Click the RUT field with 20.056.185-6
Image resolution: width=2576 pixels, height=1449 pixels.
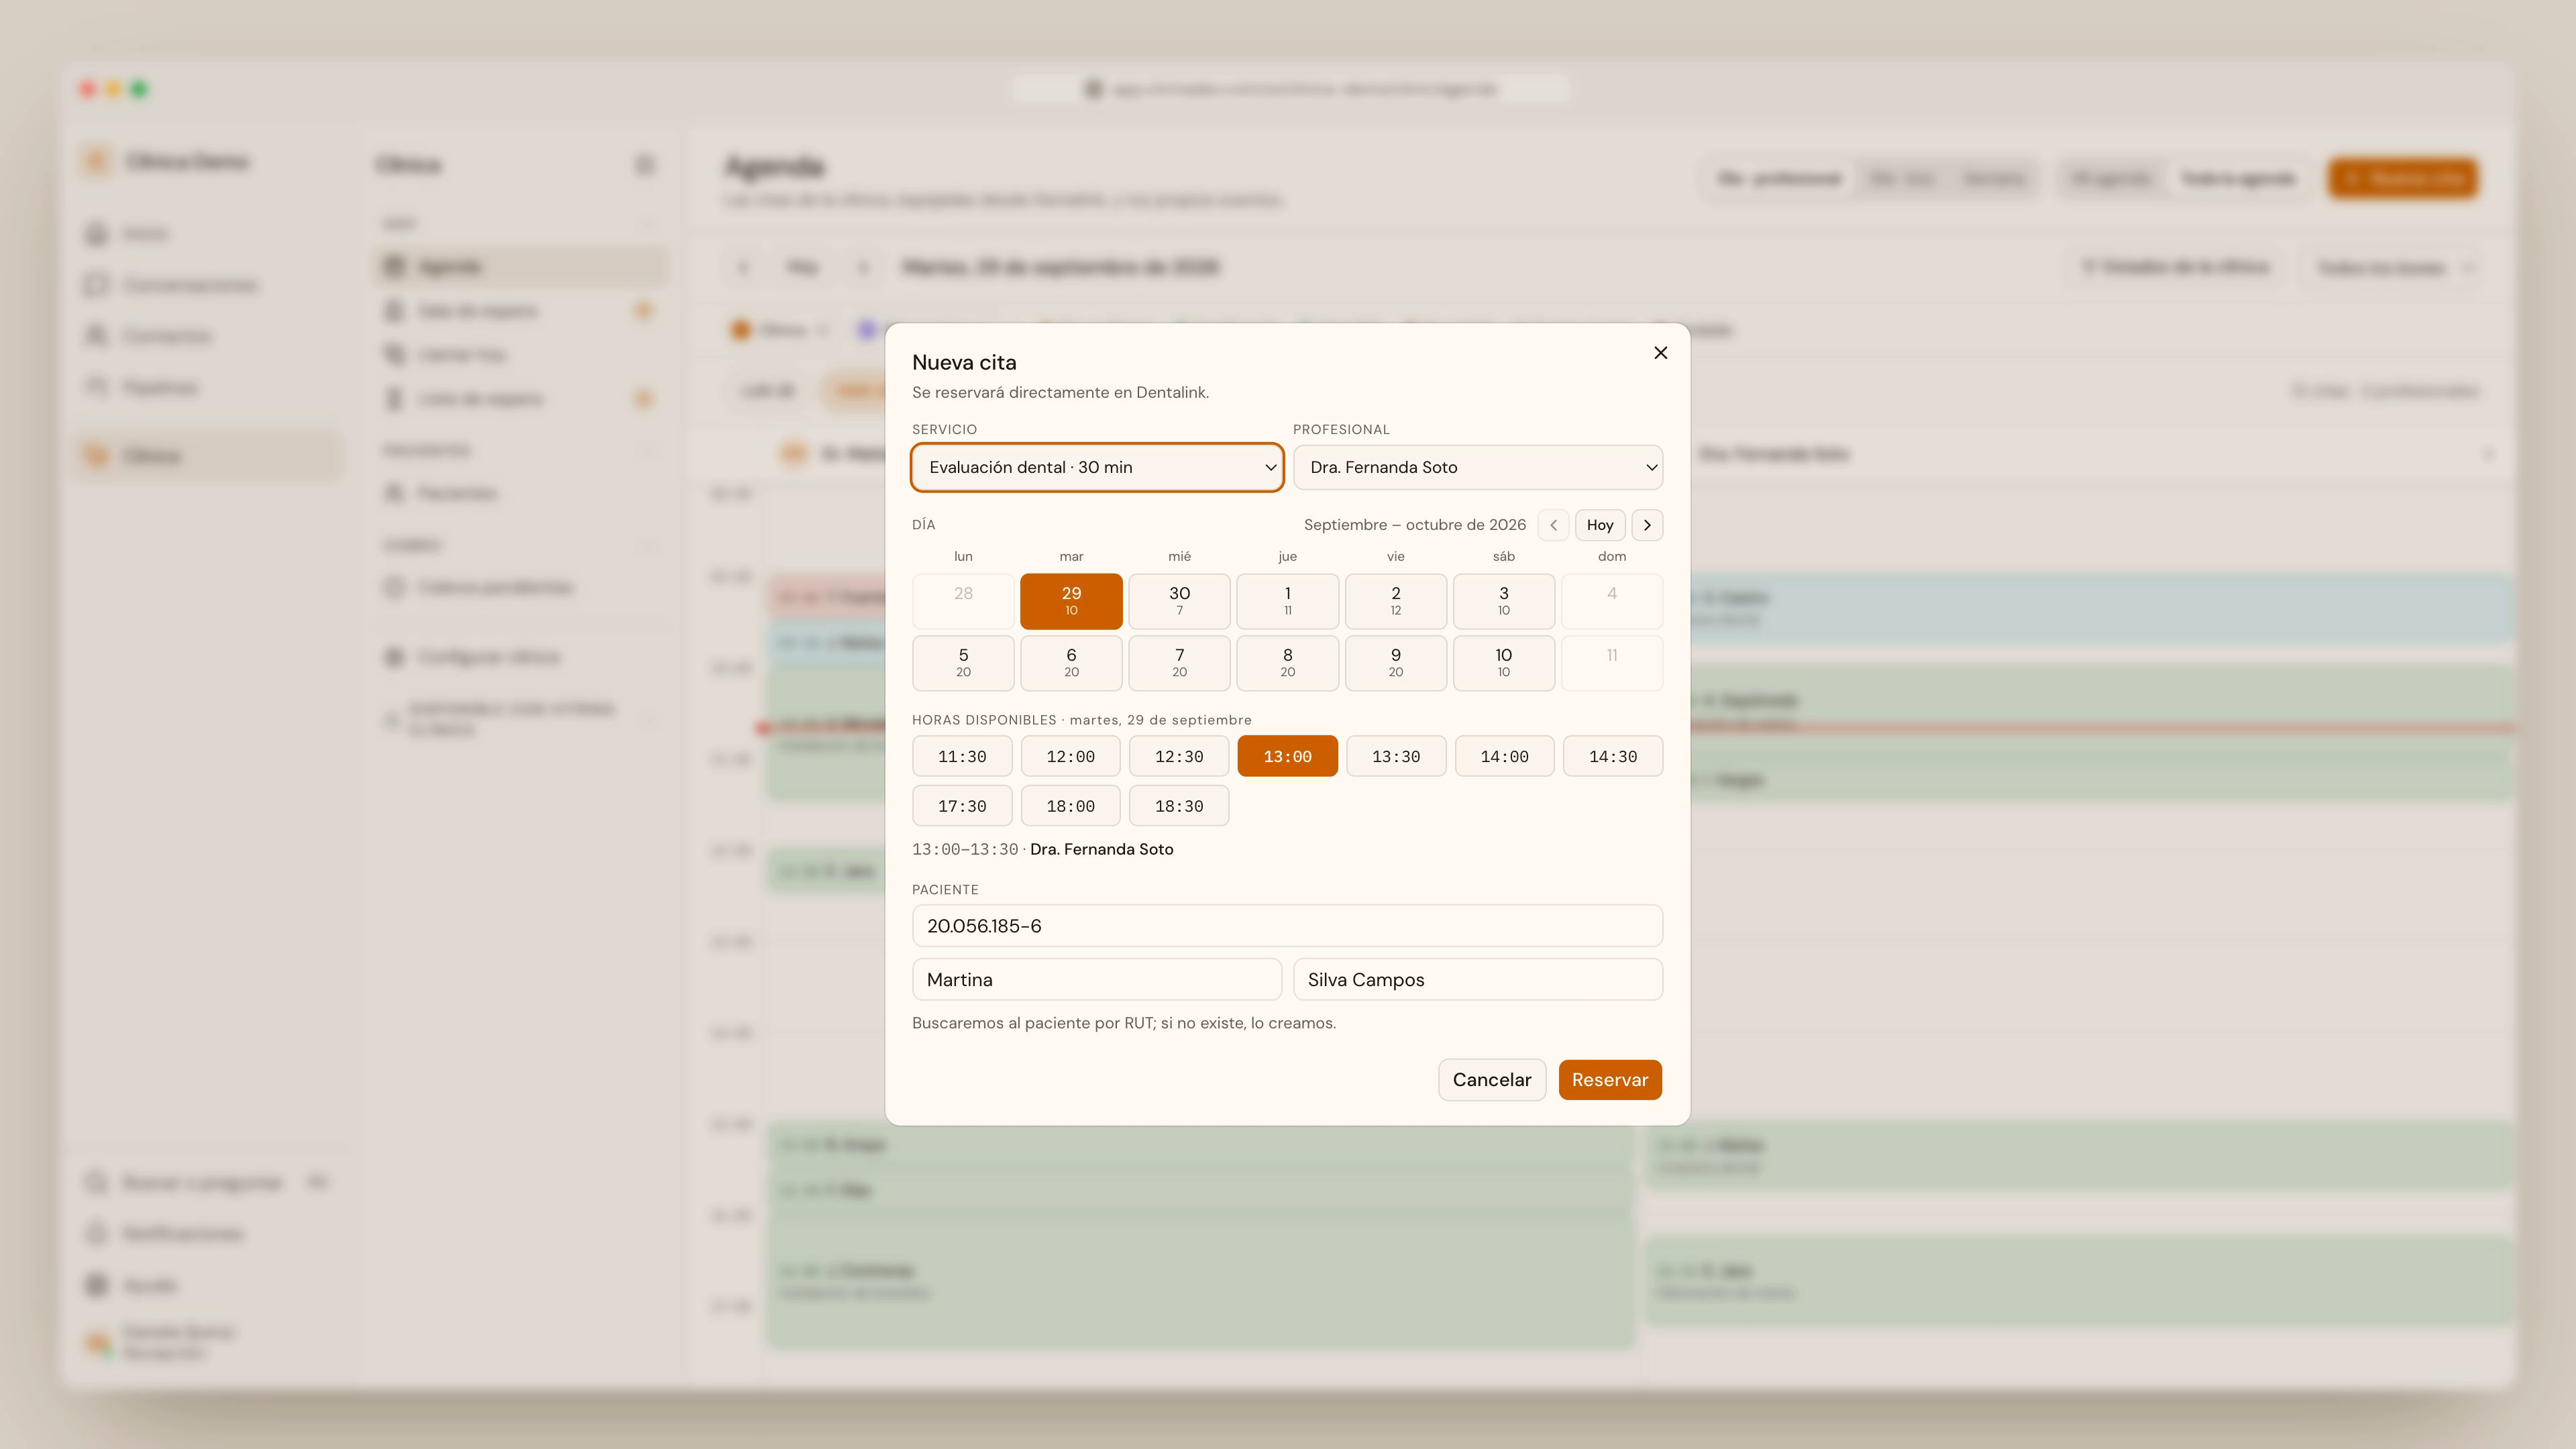1287,926
